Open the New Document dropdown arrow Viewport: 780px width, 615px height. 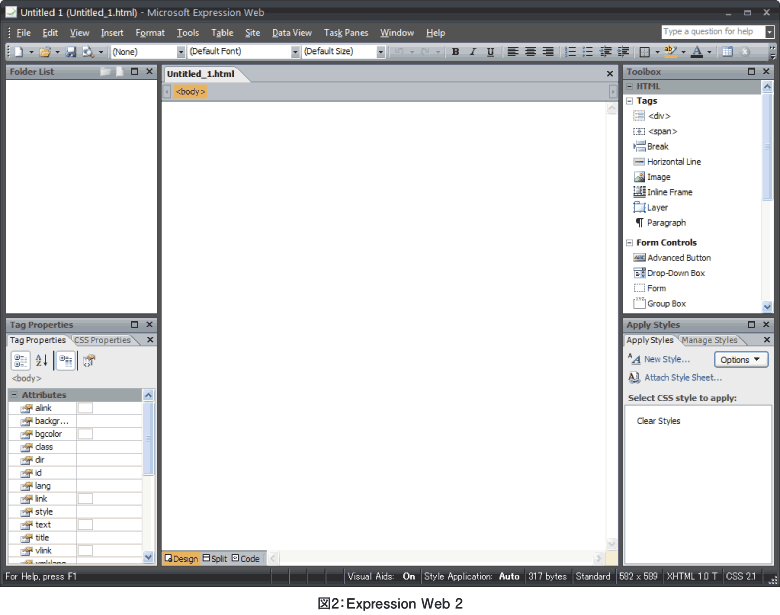31,52
